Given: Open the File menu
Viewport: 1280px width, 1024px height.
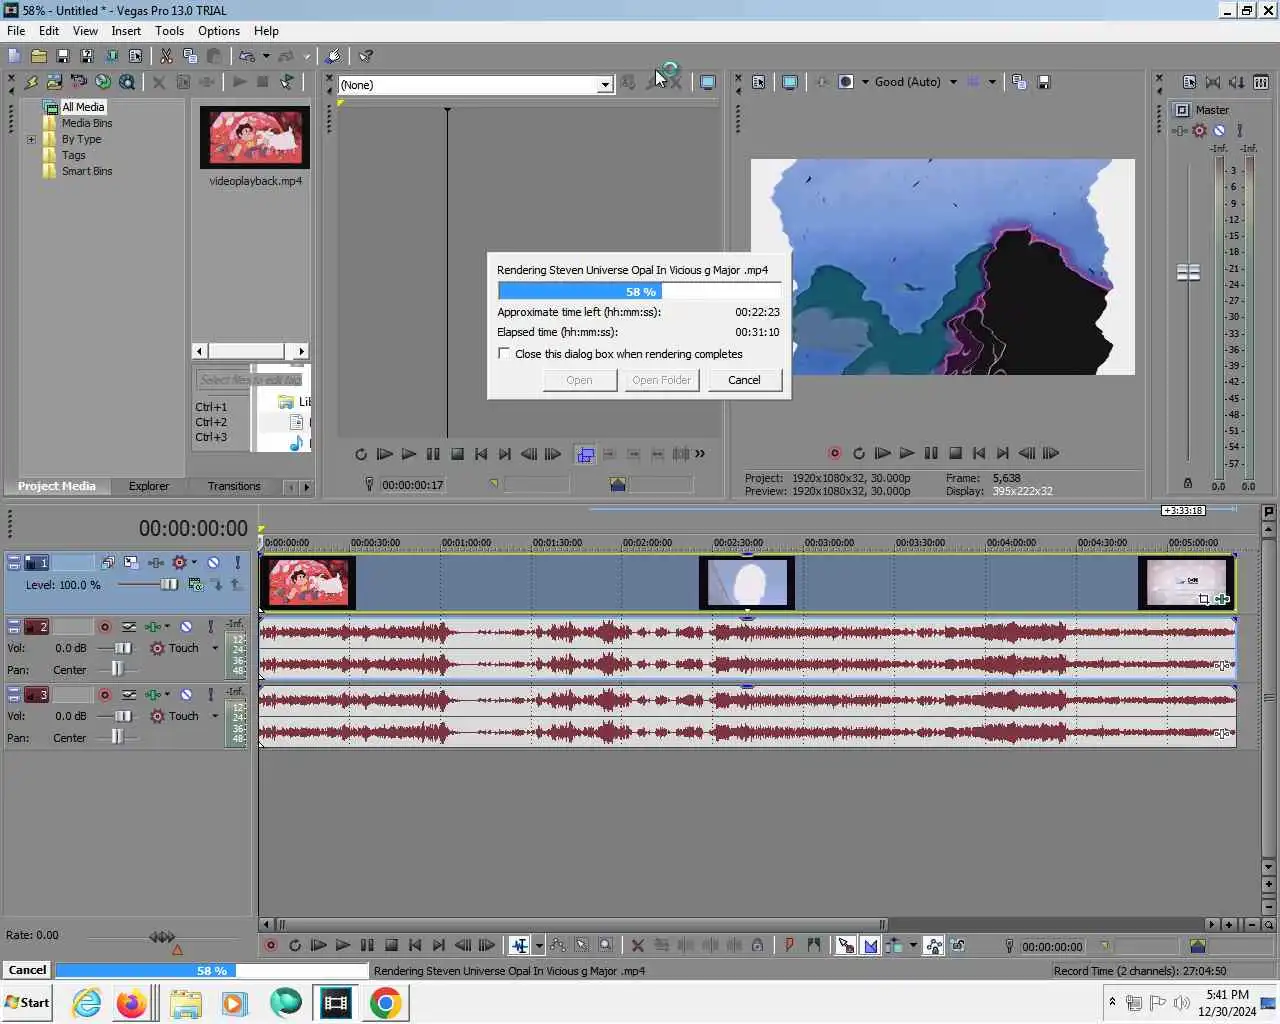Looking at the screenshot, I should (x=16, y=31).
